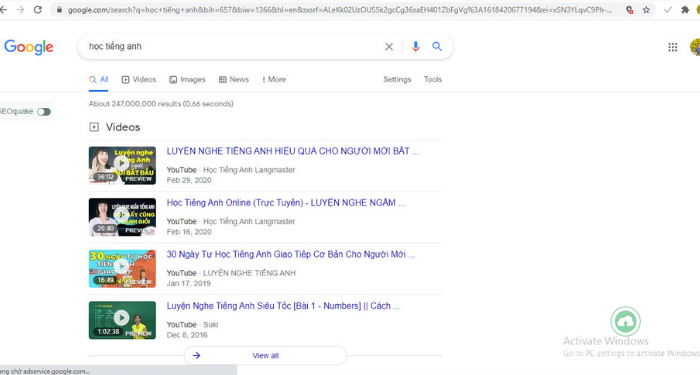Viewport: 700px width, 375px height.
Task: Reload the current page
Action: pos(38,9)
